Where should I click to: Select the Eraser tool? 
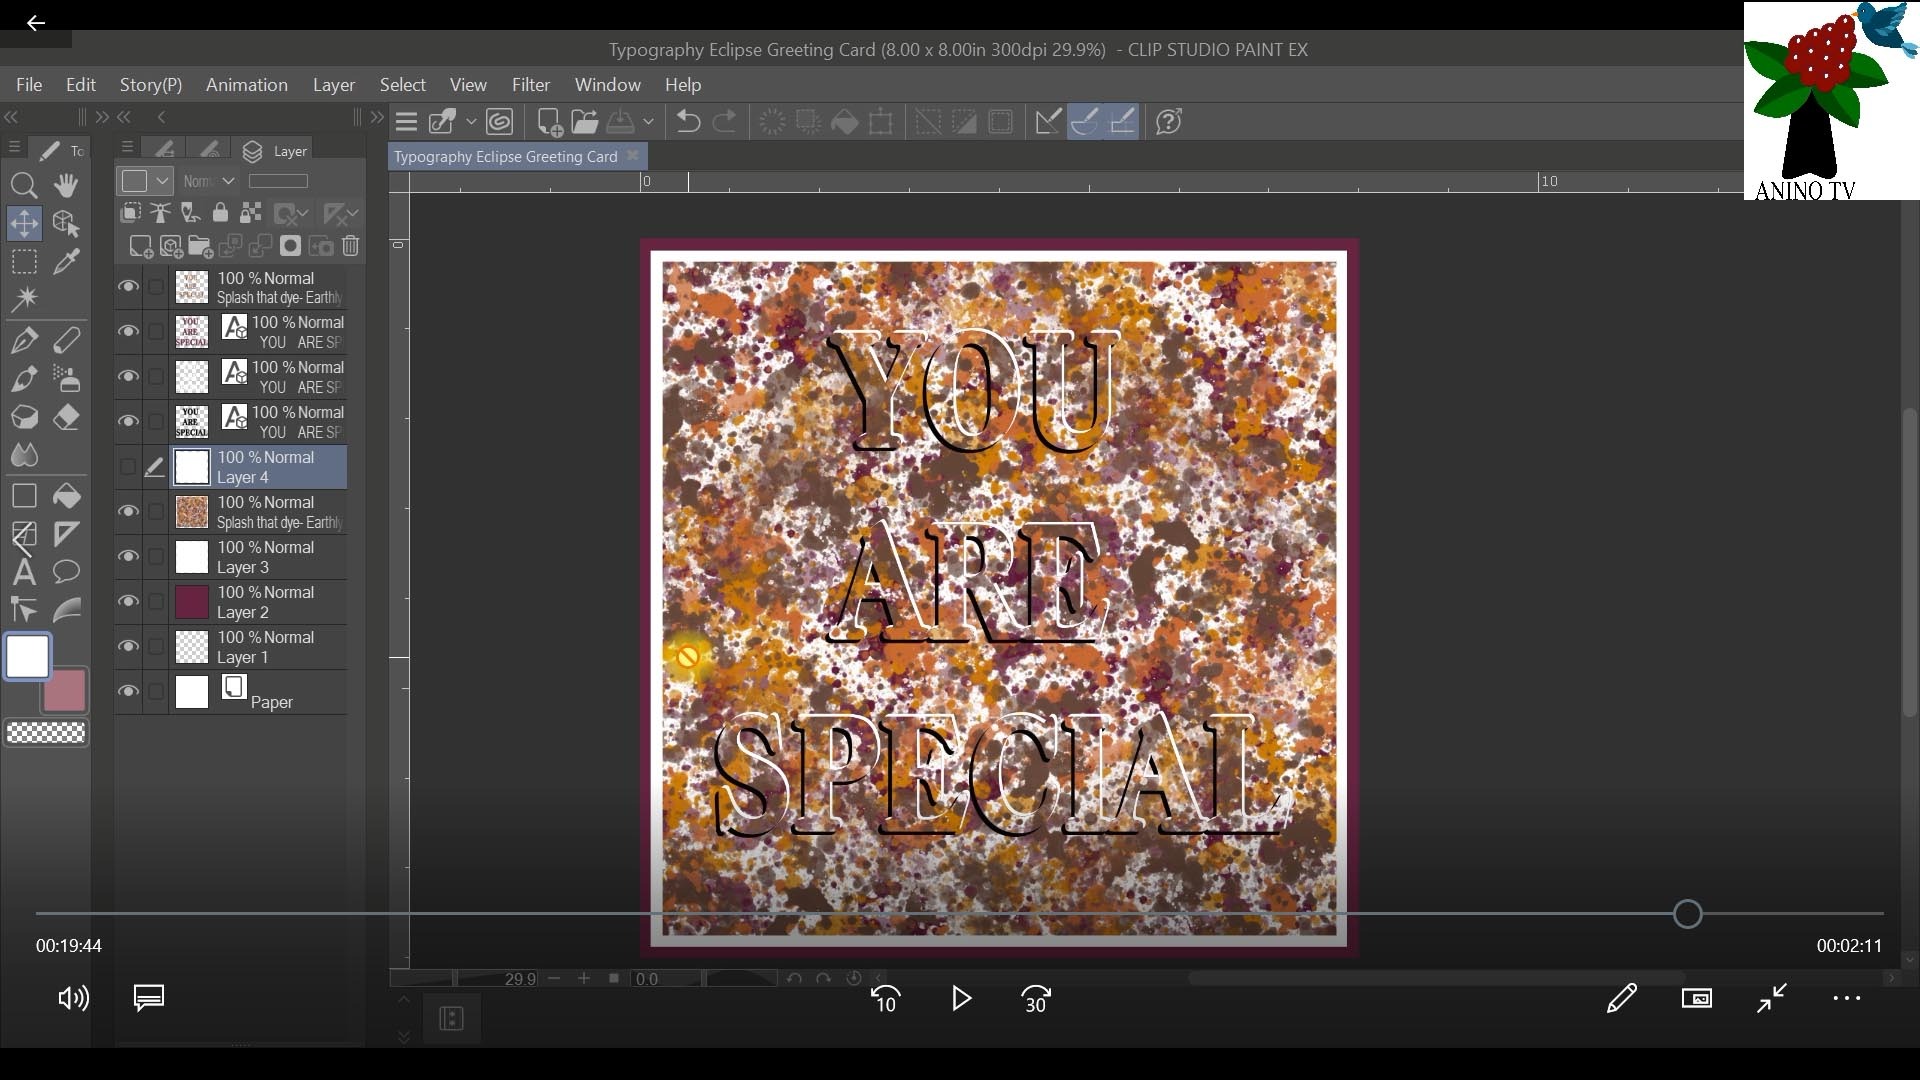click(66, 417)
